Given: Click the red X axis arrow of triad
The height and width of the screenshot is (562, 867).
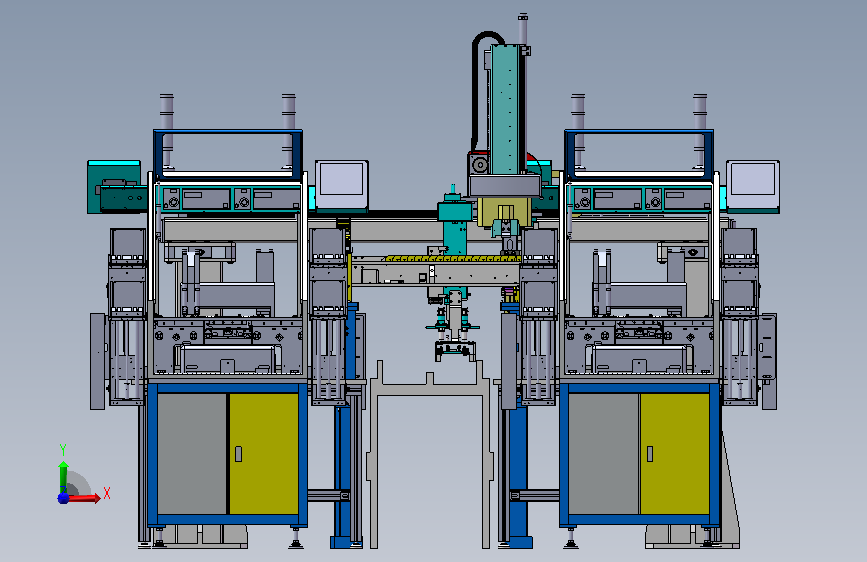Looking at the screenshot, I should tap(87, 498).
